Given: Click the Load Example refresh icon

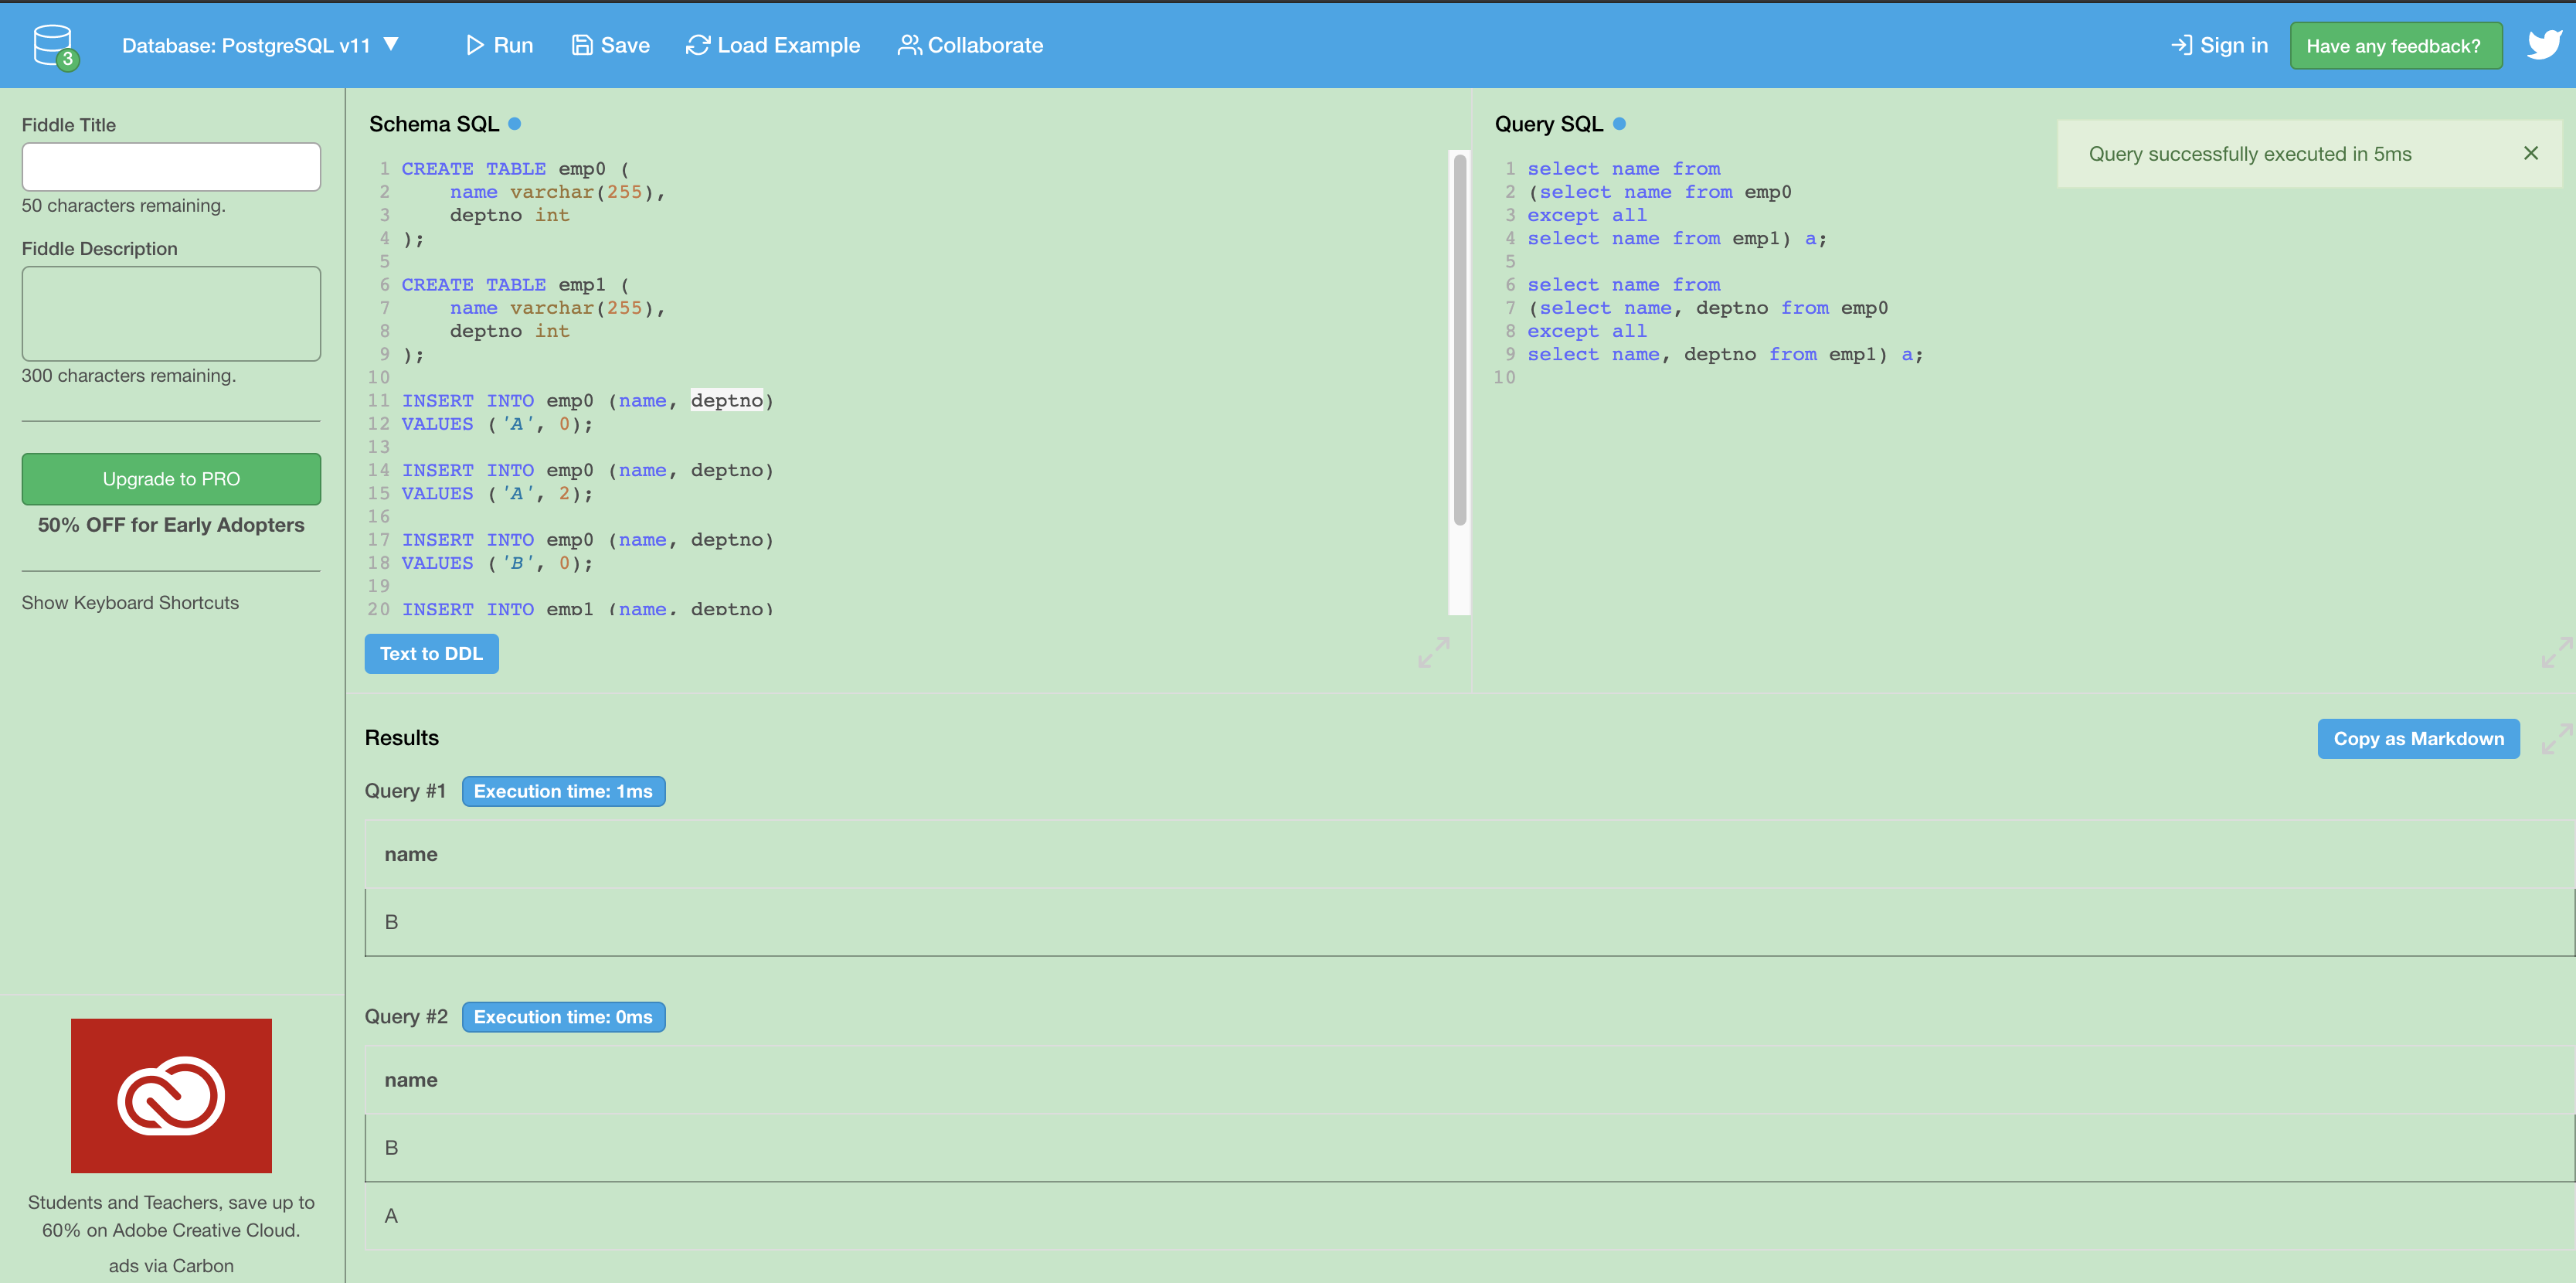Looking at the screenshot, I should click(x=698, y=45).
